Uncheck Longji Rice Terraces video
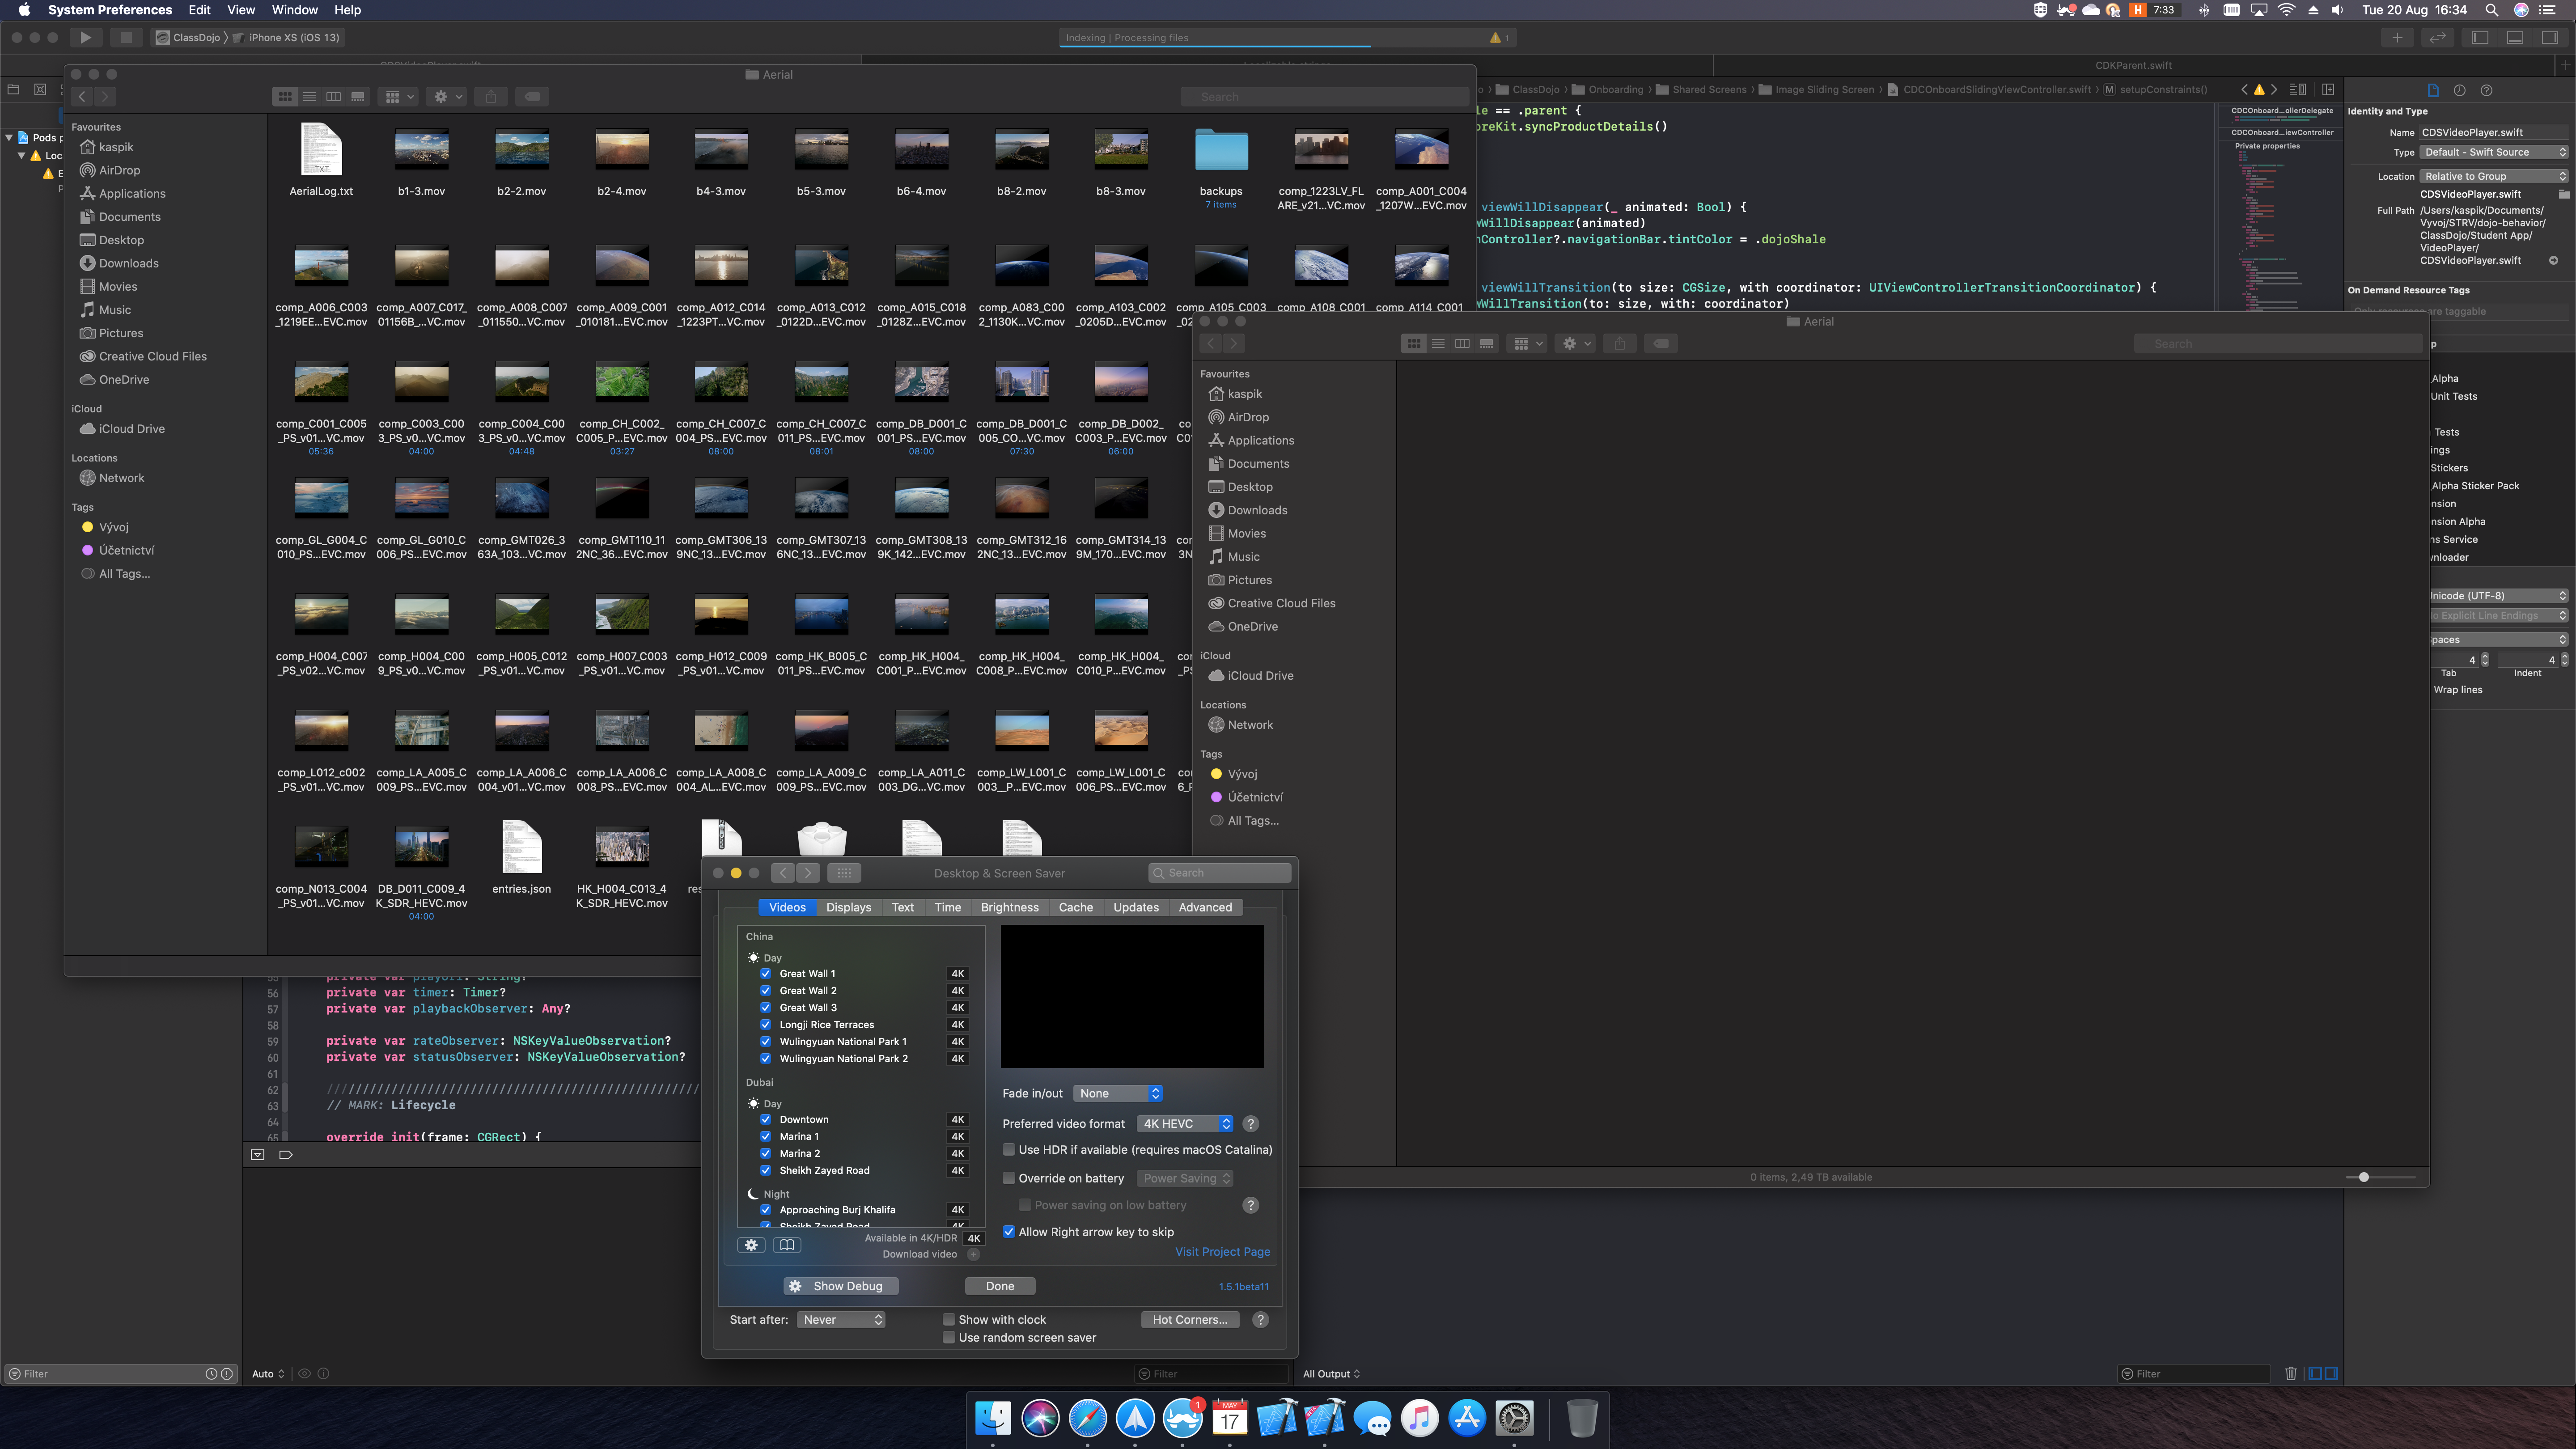This screenshot has width=2576, height=1449. [x=765, y=1025]
